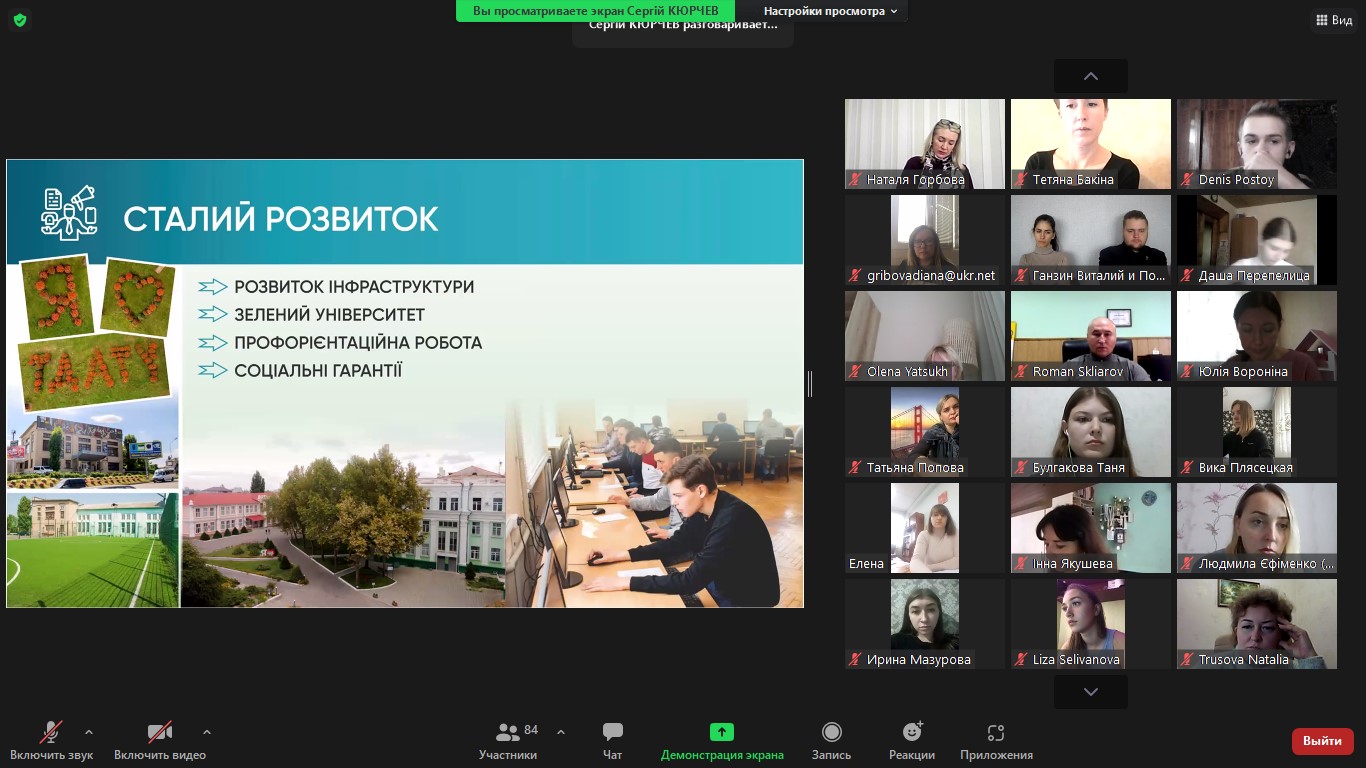Select Ирина Мазурова's video tile
Viewport: 1366px width, 768px height.
pyautogui.click(x=925, y=624)
